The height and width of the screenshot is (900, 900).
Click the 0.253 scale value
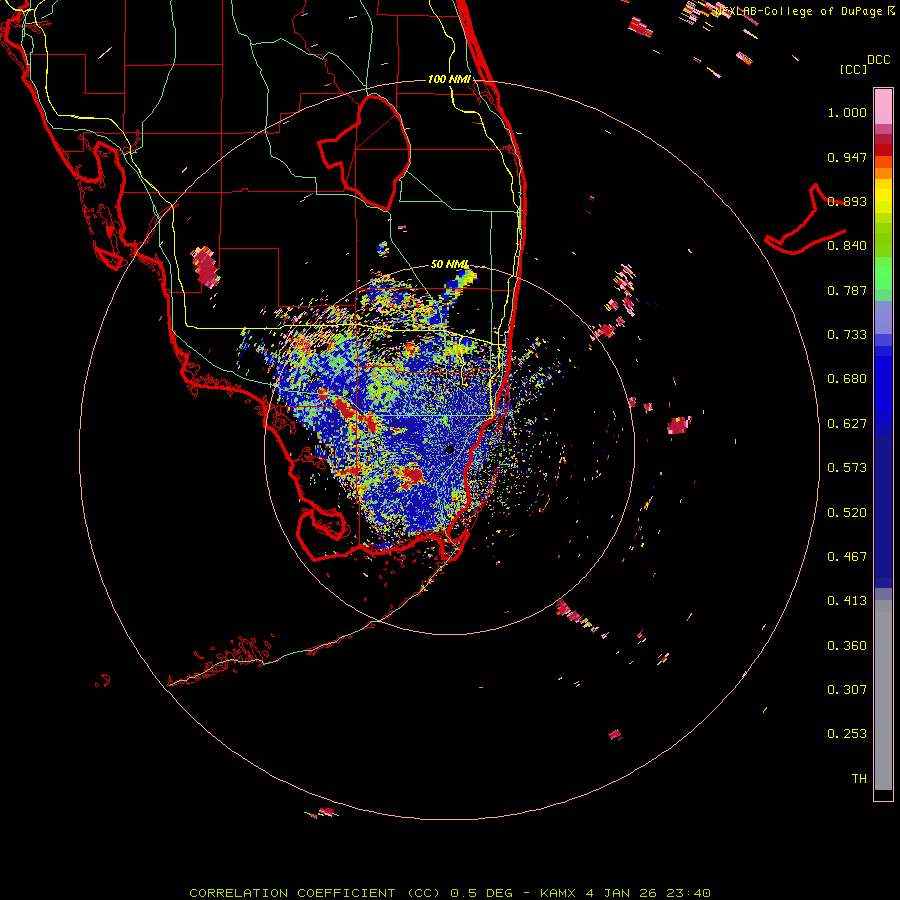click(847, 734)
